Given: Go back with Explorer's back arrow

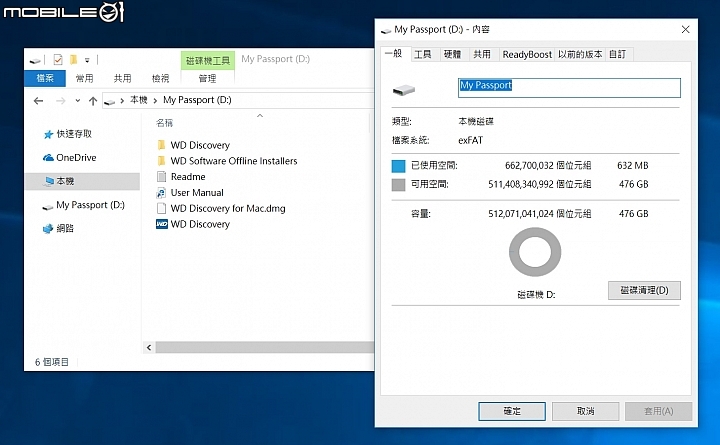Looking at the screenshot, I should click(39, 101).
